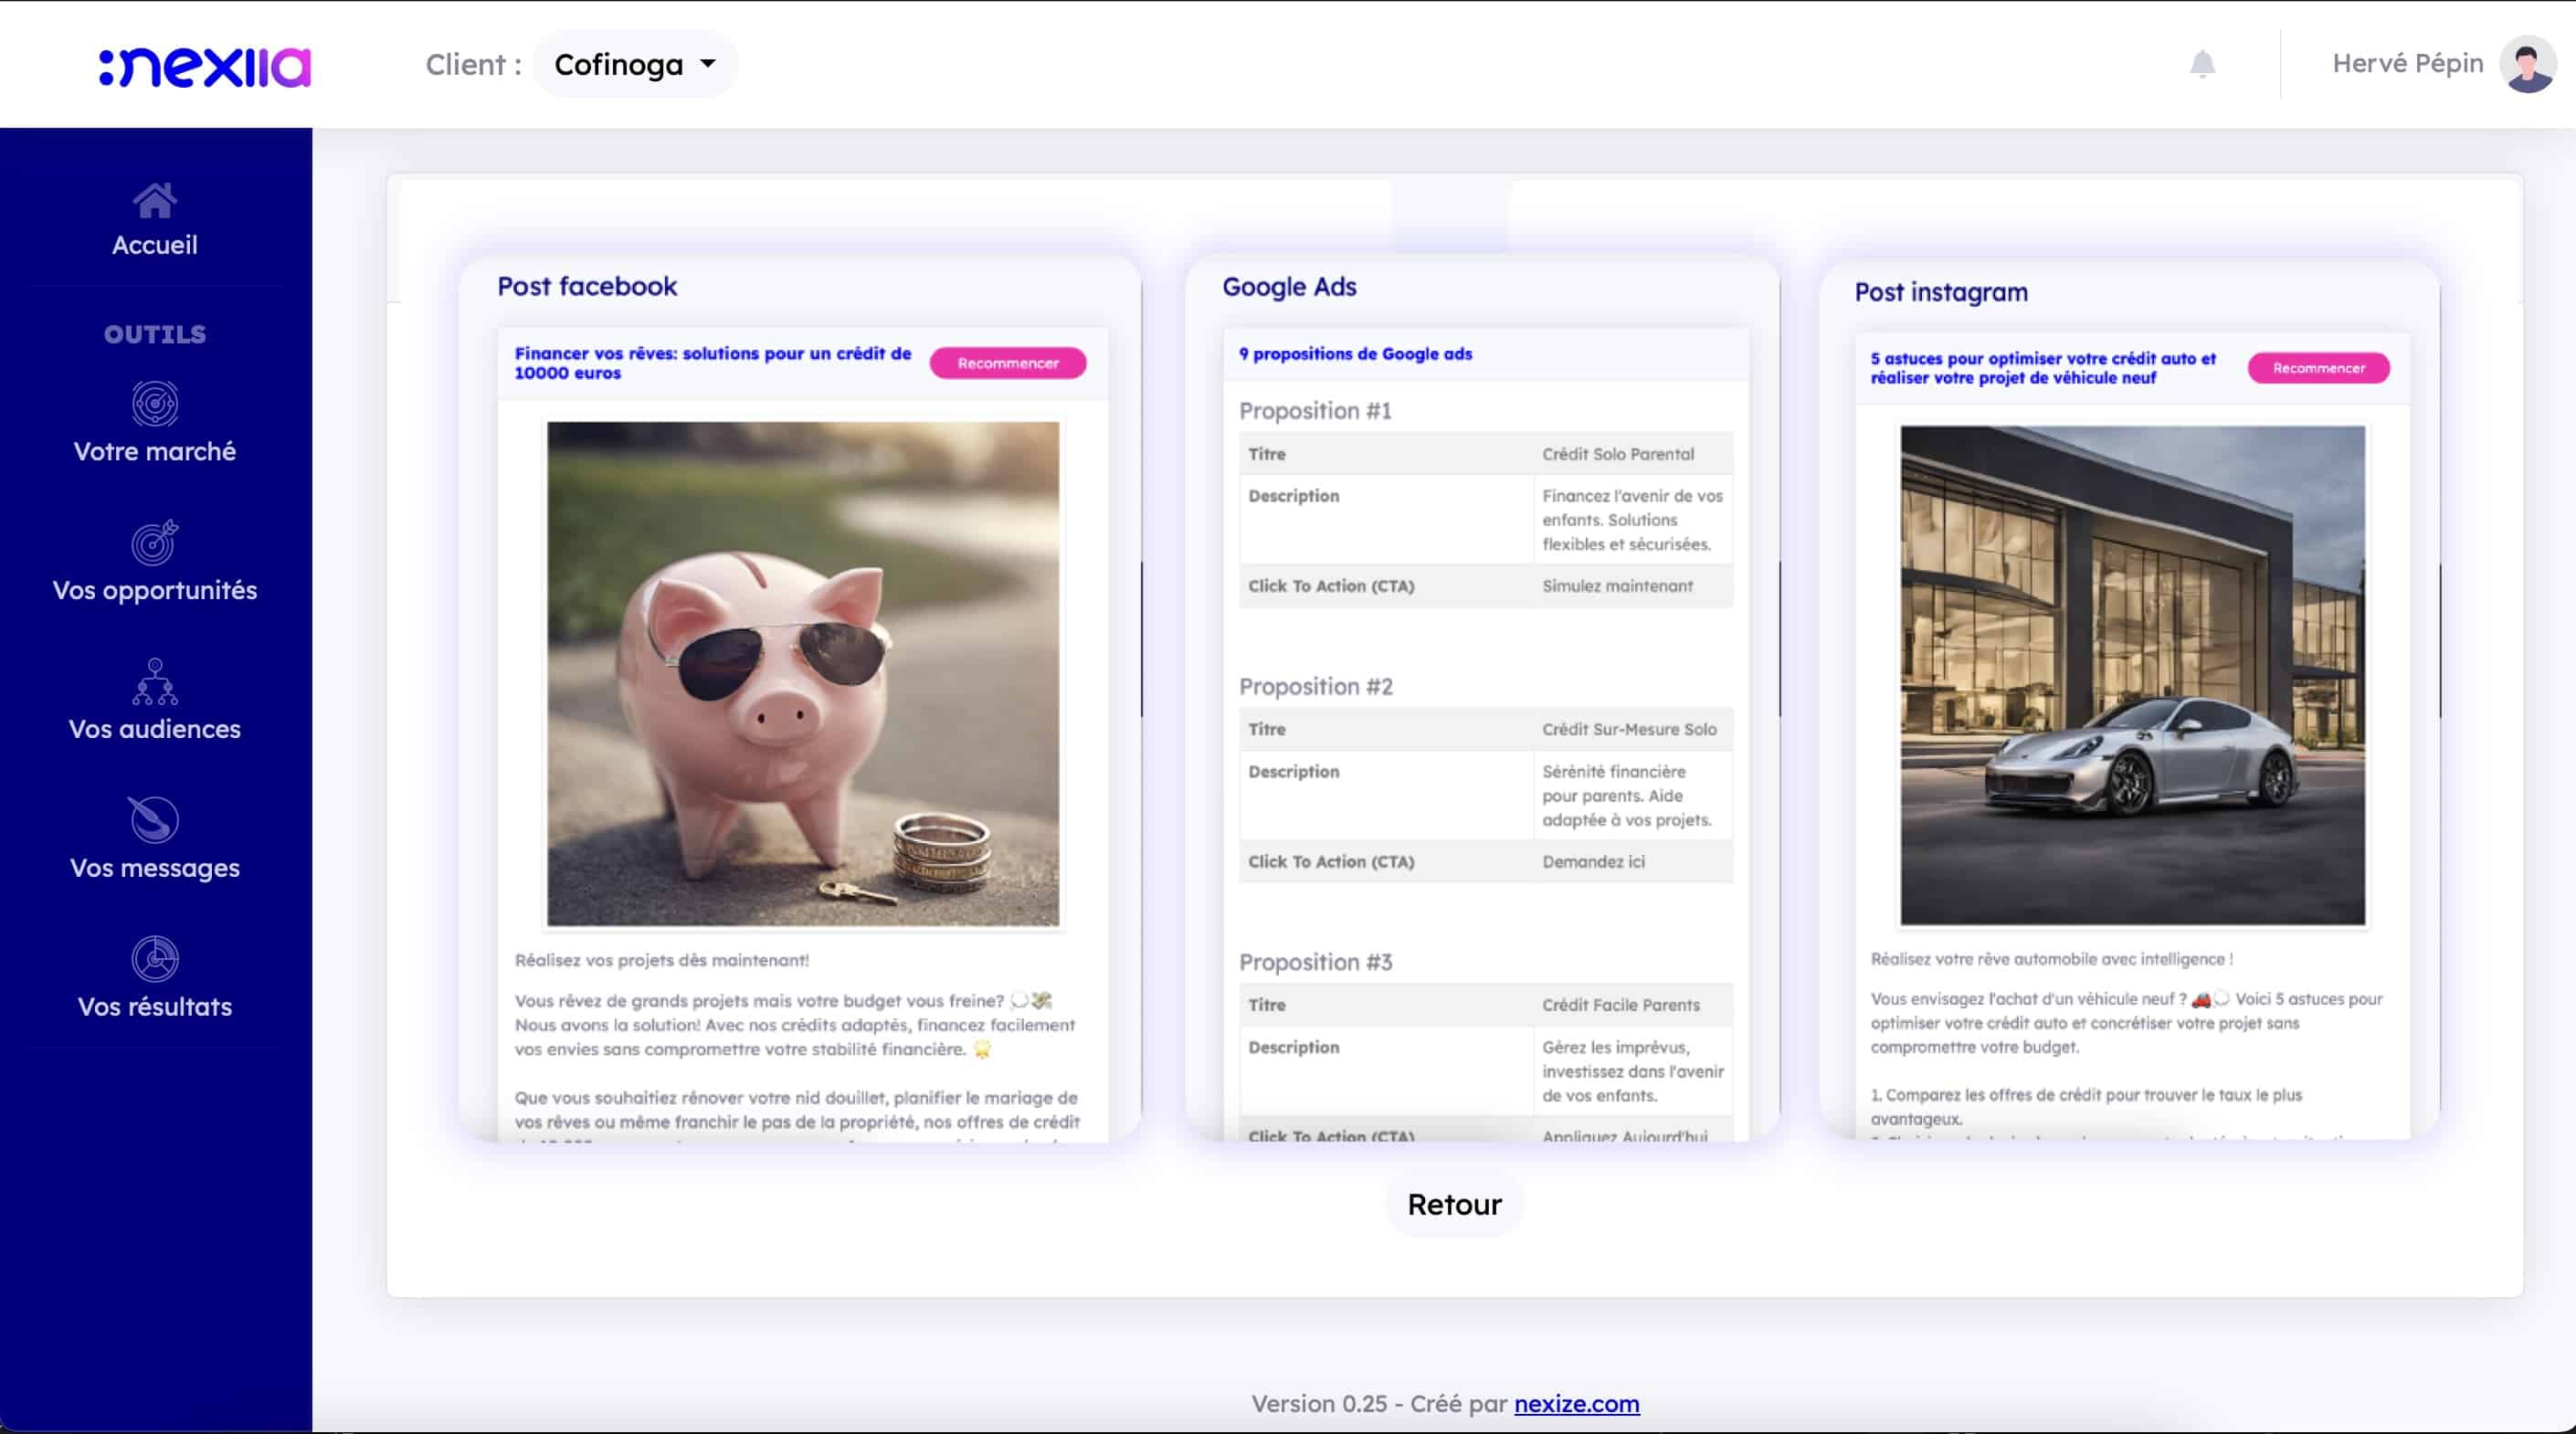Viewport: 2576px width, 1434px height.
Task: Click the Retour button
Action: click(x=1454, y=1204)
